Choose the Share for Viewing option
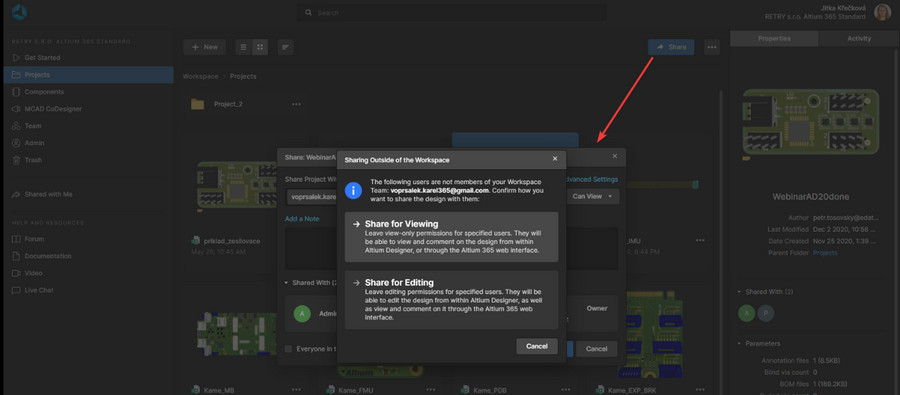900x395 pixels. click(x=451, y=237)
